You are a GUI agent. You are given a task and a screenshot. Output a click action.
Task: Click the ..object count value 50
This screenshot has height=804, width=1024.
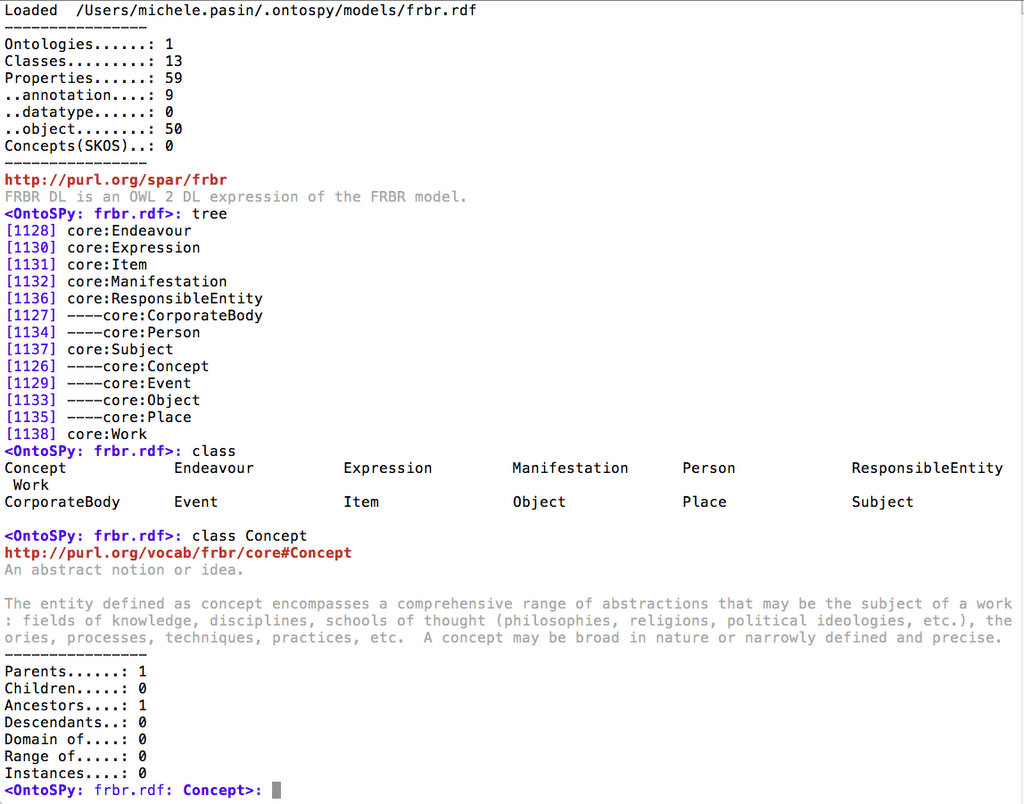174,129
